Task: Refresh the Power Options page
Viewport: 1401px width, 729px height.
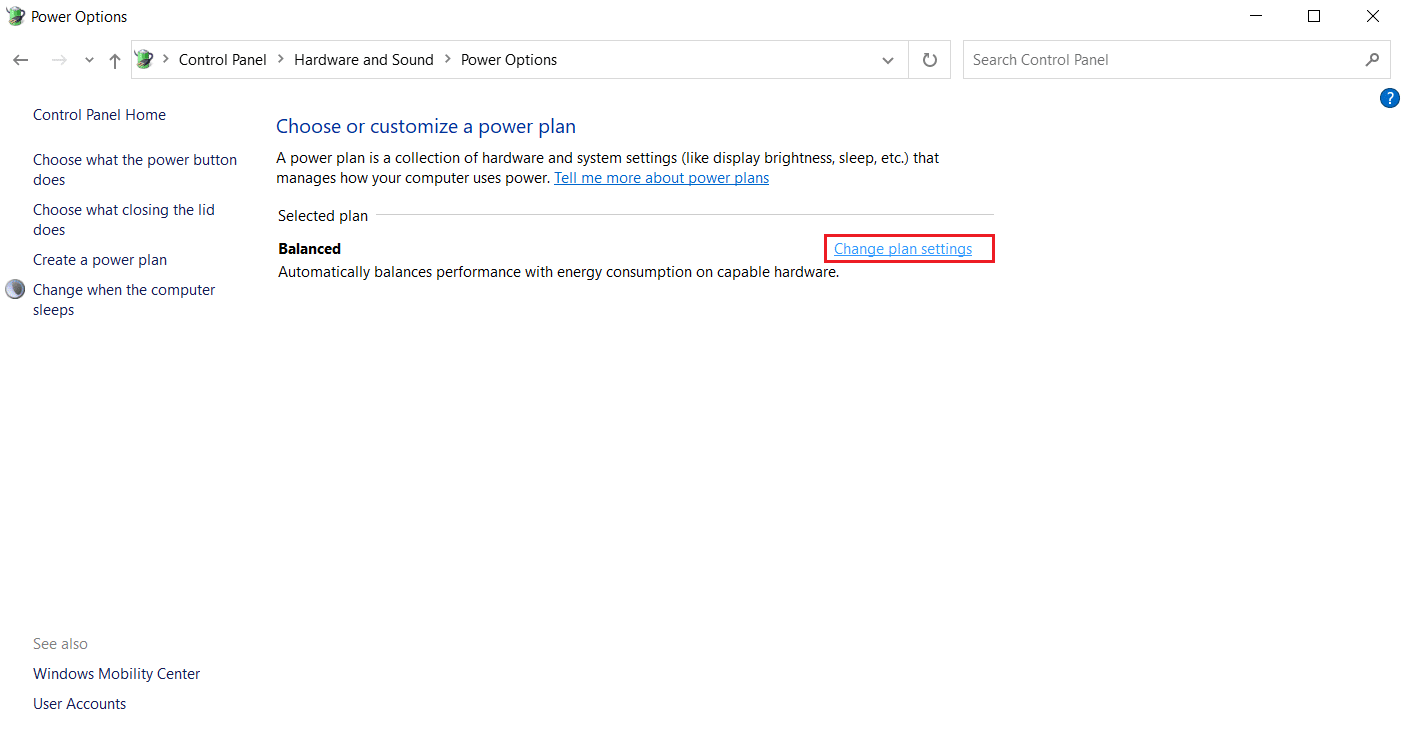Action: (930, 60)
